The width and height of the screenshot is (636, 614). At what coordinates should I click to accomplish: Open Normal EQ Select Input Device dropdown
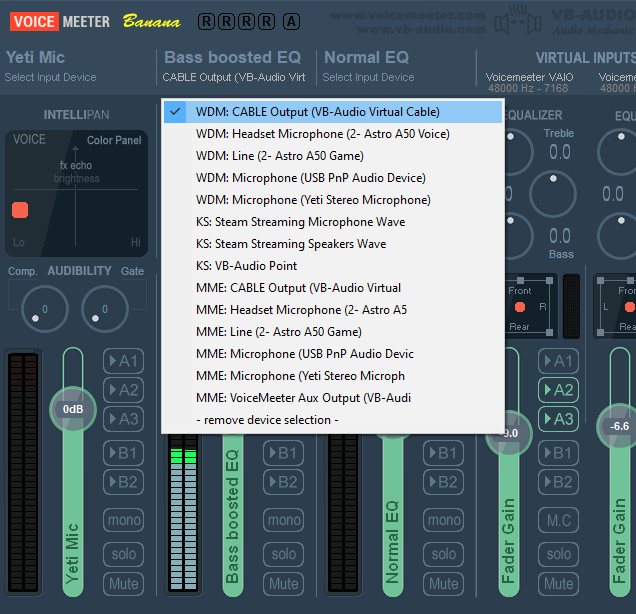[368, 77]
